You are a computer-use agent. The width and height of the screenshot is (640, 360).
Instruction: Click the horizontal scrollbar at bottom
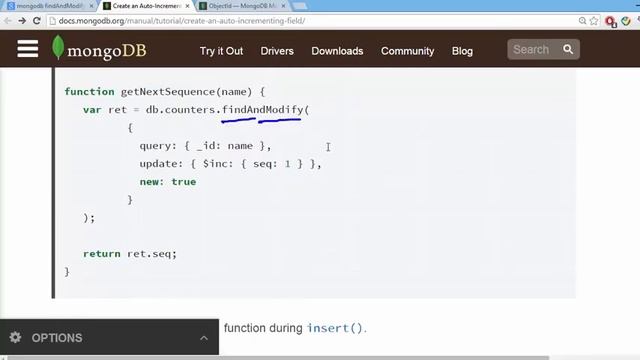278,358
